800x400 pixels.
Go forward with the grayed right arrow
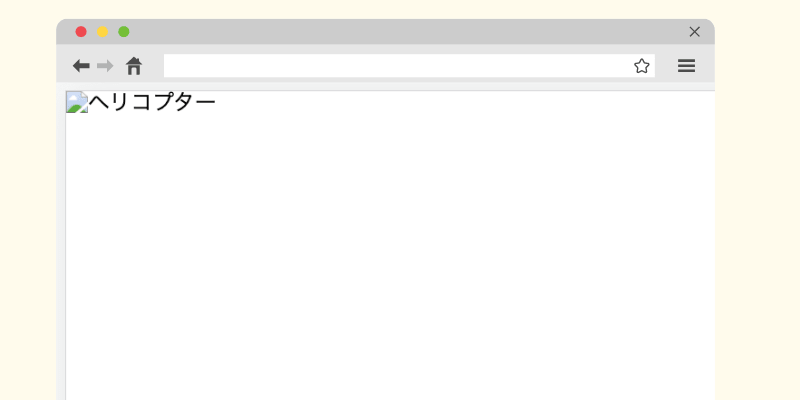pyautogui.click(x=105, y=66)
